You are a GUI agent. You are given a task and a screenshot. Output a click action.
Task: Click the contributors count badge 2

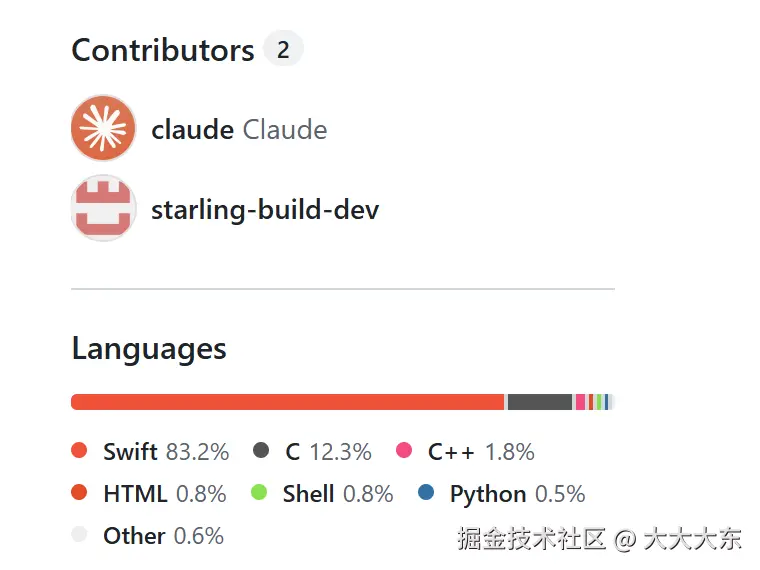pyautogui.click(x=283, y=49)
